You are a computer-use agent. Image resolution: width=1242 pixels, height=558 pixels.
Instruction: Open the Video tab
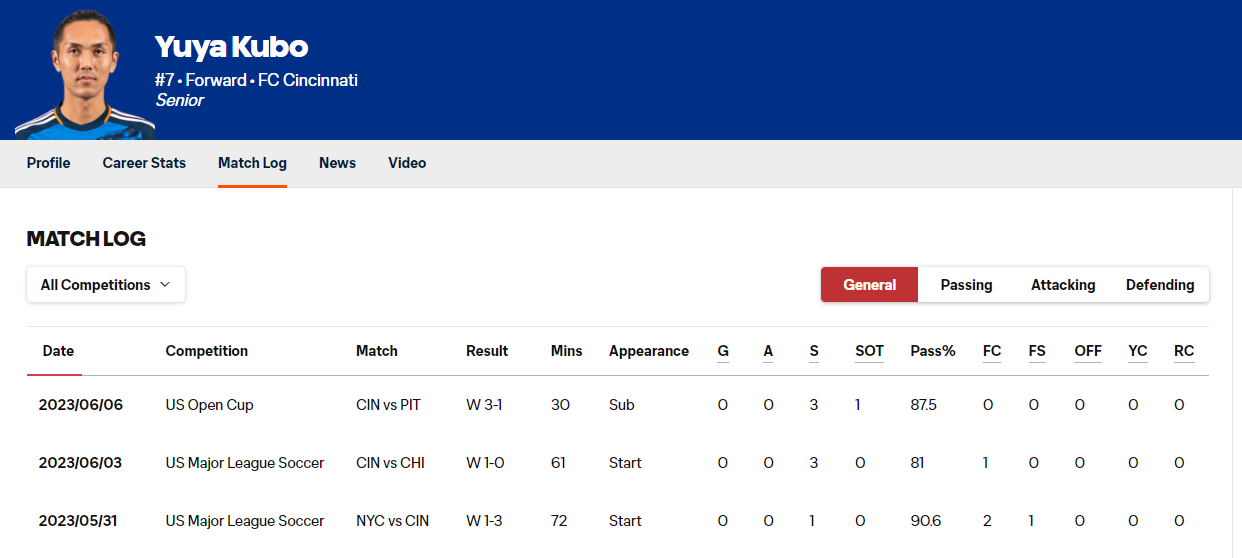click(x=407, y=163)
